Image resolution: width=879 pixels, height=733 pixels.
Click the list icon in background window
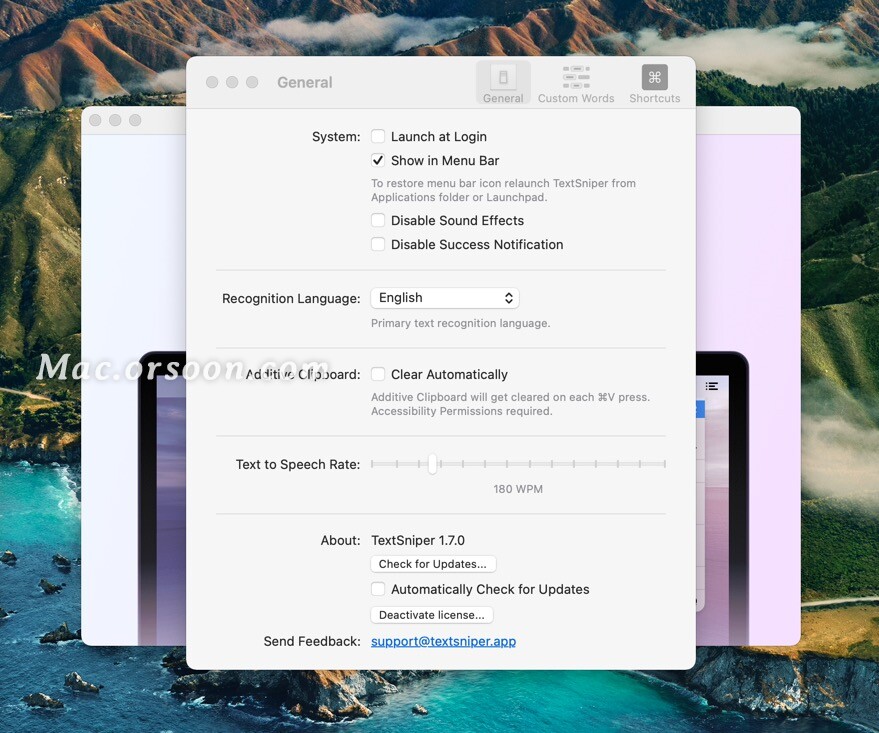point(711,386)
